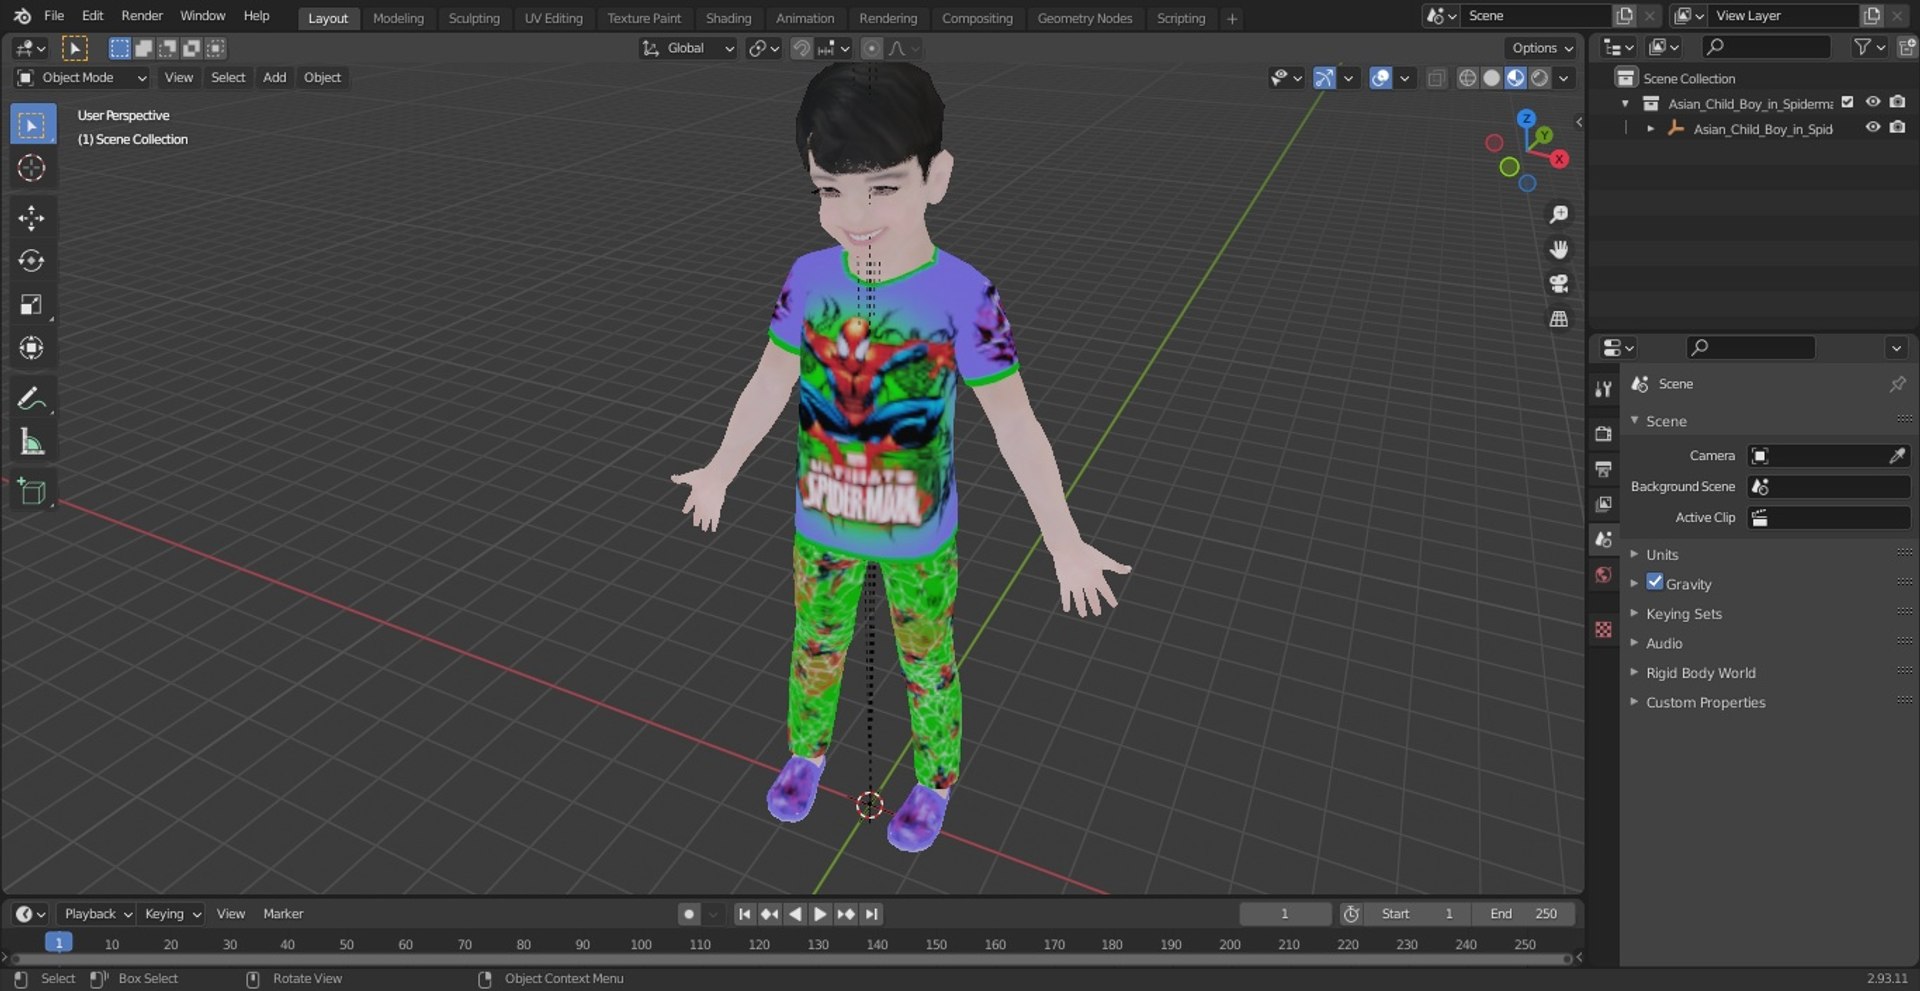Hide the Asian_Child_Boy_in_Spid object eye icon
The image size is (1920, 991).
coord(1873,128)
